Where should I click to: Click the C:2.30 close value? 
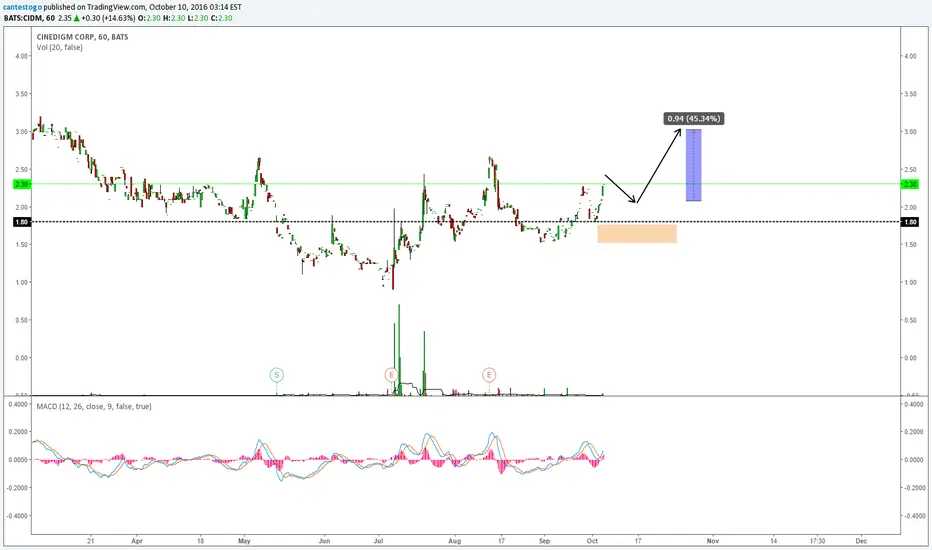[221, 18]
